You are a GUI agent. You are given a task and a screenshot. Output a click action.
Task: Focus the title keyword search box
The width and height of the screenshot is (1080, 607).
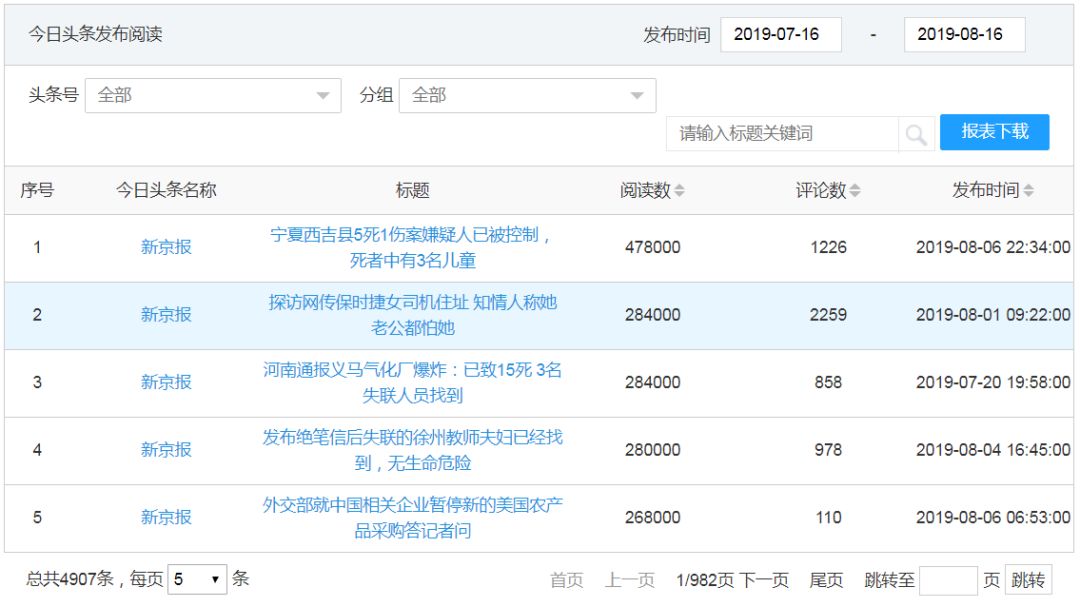coord(782,134)
